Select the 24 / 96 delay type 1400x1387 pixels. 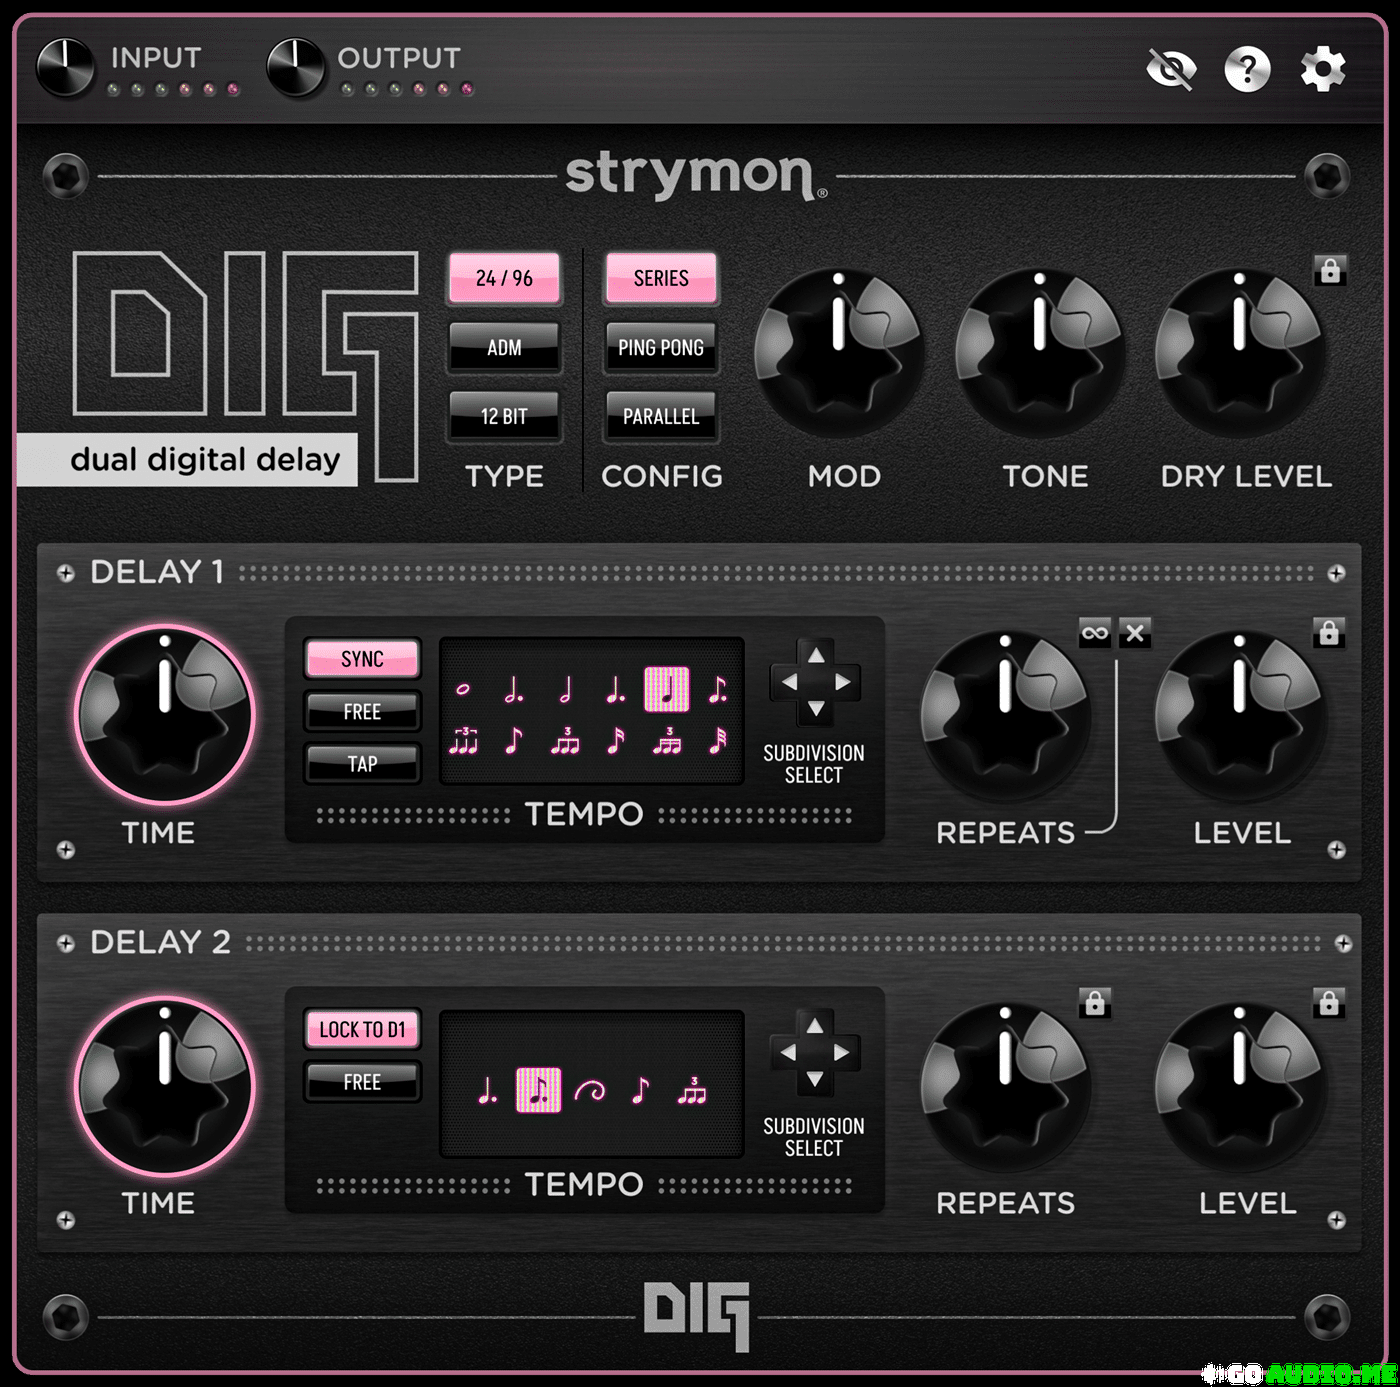504,278
